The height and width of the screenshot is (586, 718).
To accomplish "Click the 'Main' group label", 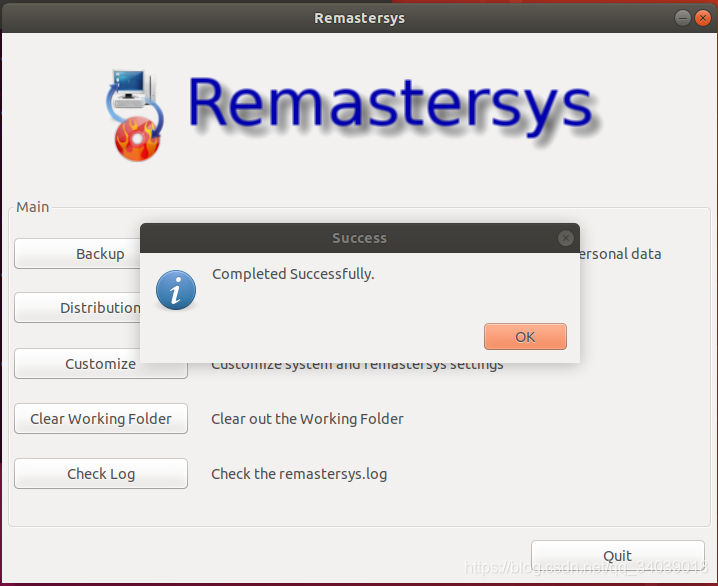I will pyautogui.click(x=33, y=207).
